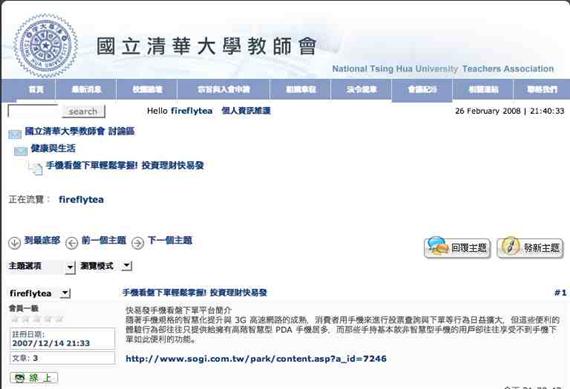Image resolution: width=570 pixels, height=389 pixels.
Task: Open the 首頁 navigation tab
Action: [x=36, y=89]
